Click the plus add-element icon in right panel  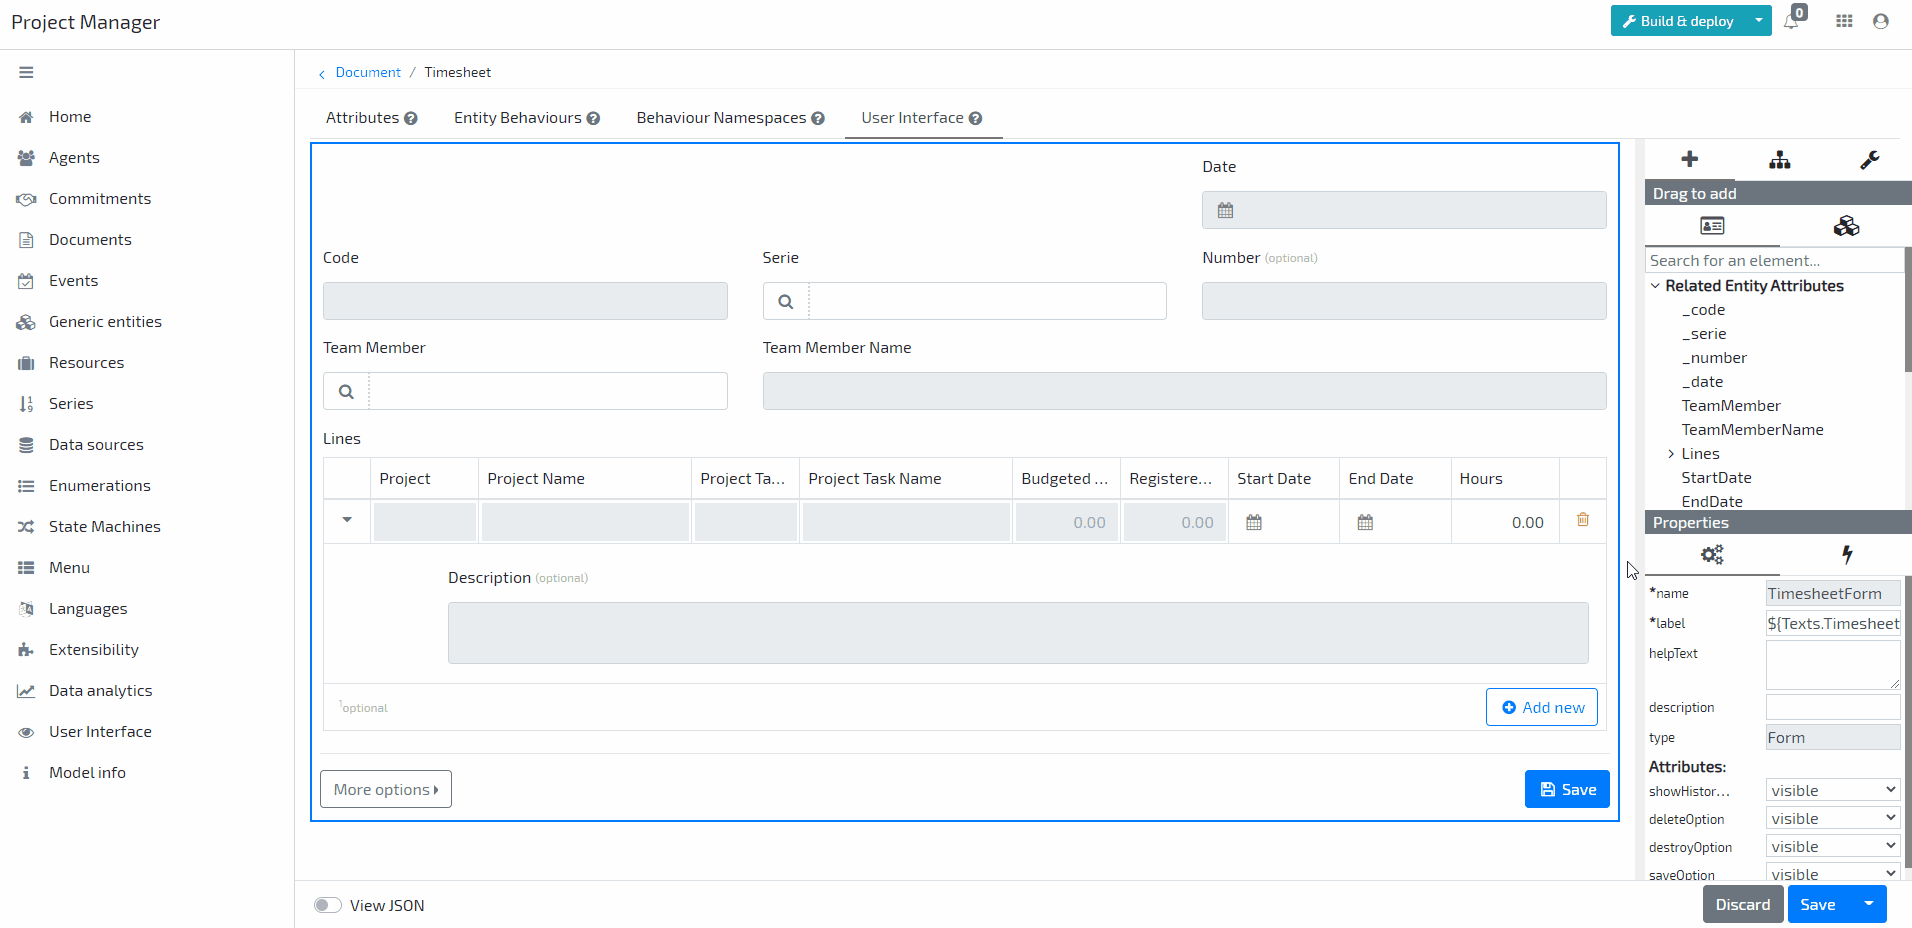pos(1689,159)
